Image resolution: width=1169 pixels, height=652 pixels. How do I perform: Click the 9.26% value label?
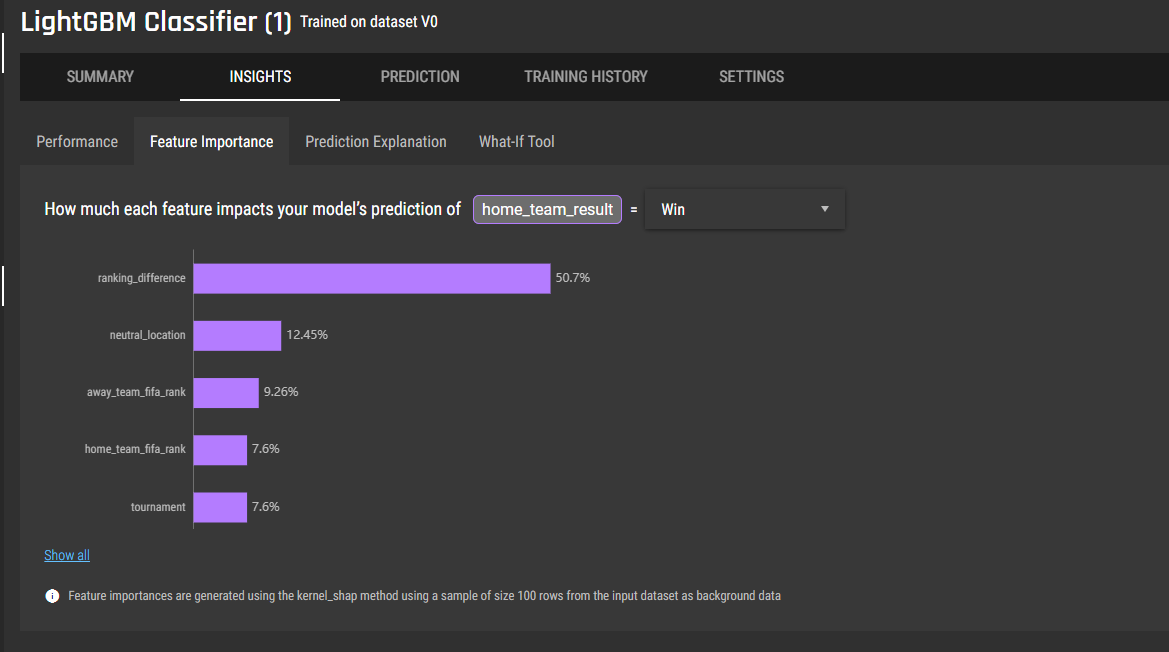pyautogui.click(x=281, y=391)
